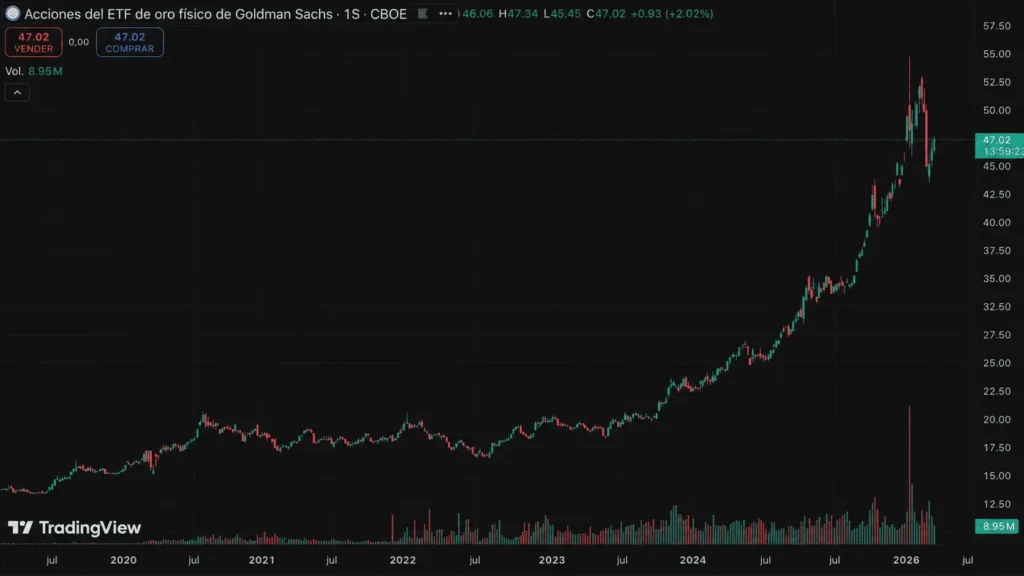Click the 2023 label on the time axis
The width and height of the screenshot is (1024, 576).
click(x=552, y=560)
